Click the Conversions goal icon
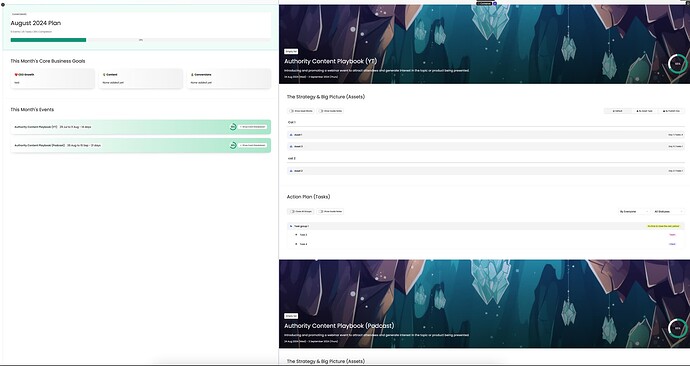690x366 pixels. 192,75
